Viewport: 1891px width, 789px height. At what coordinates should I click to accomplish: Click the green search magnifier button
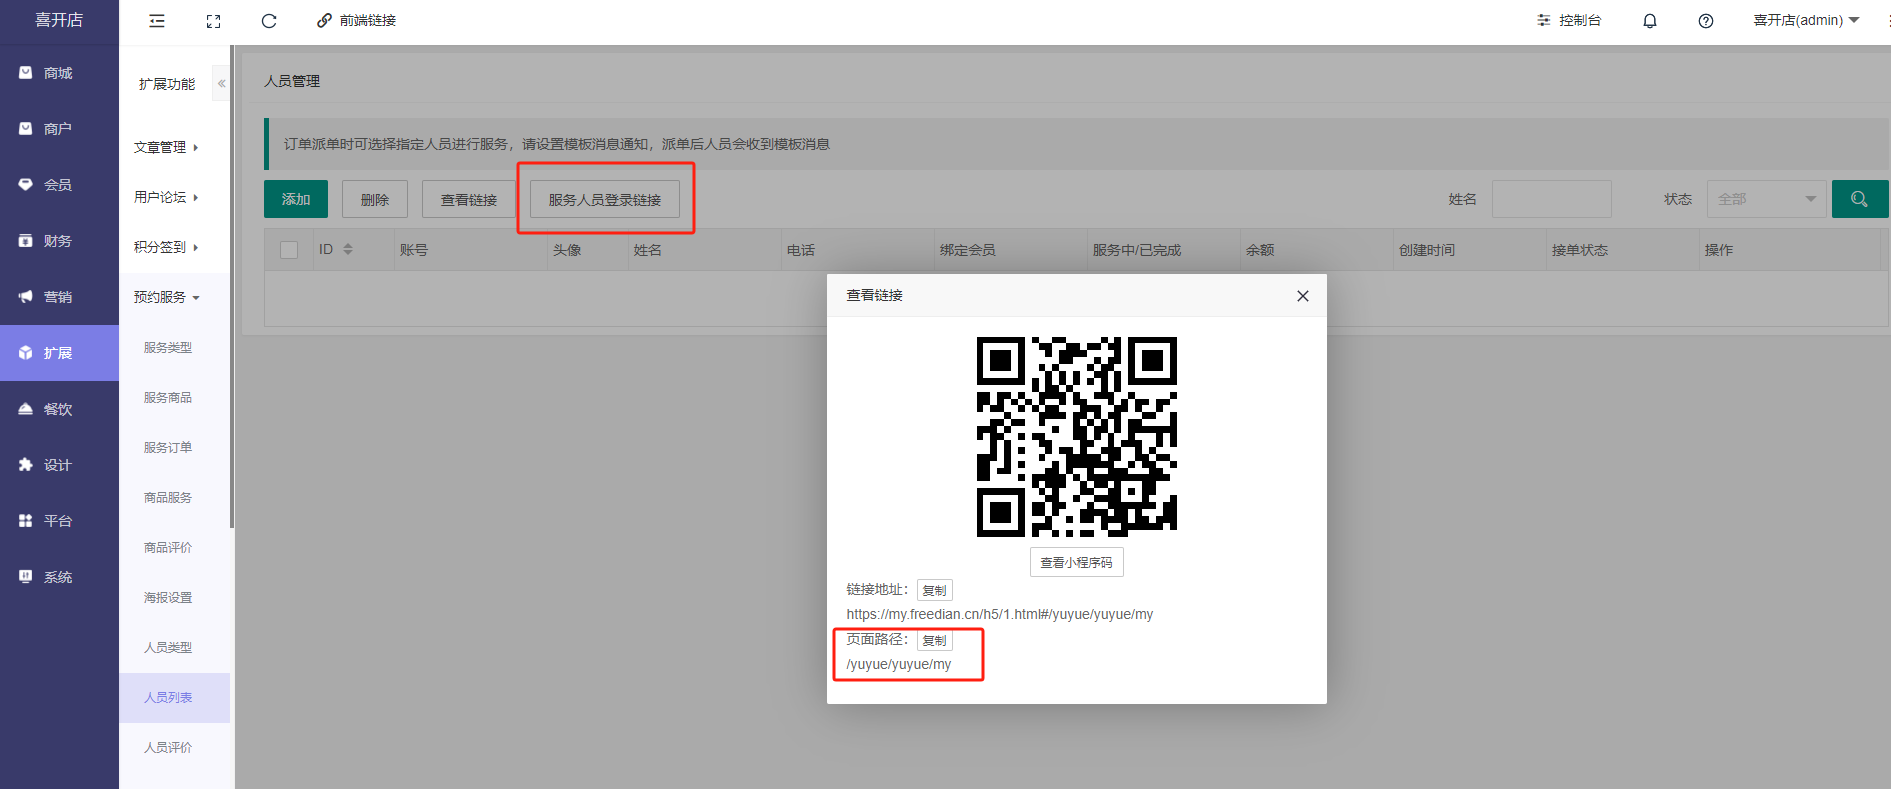pos(1860,199)
